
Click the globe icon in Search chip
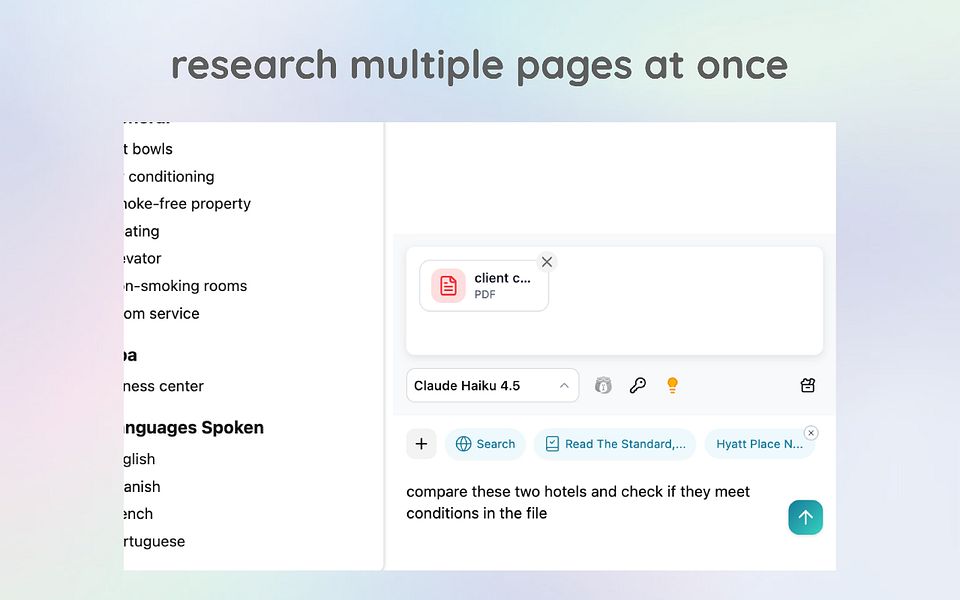(x=463, y=444)
